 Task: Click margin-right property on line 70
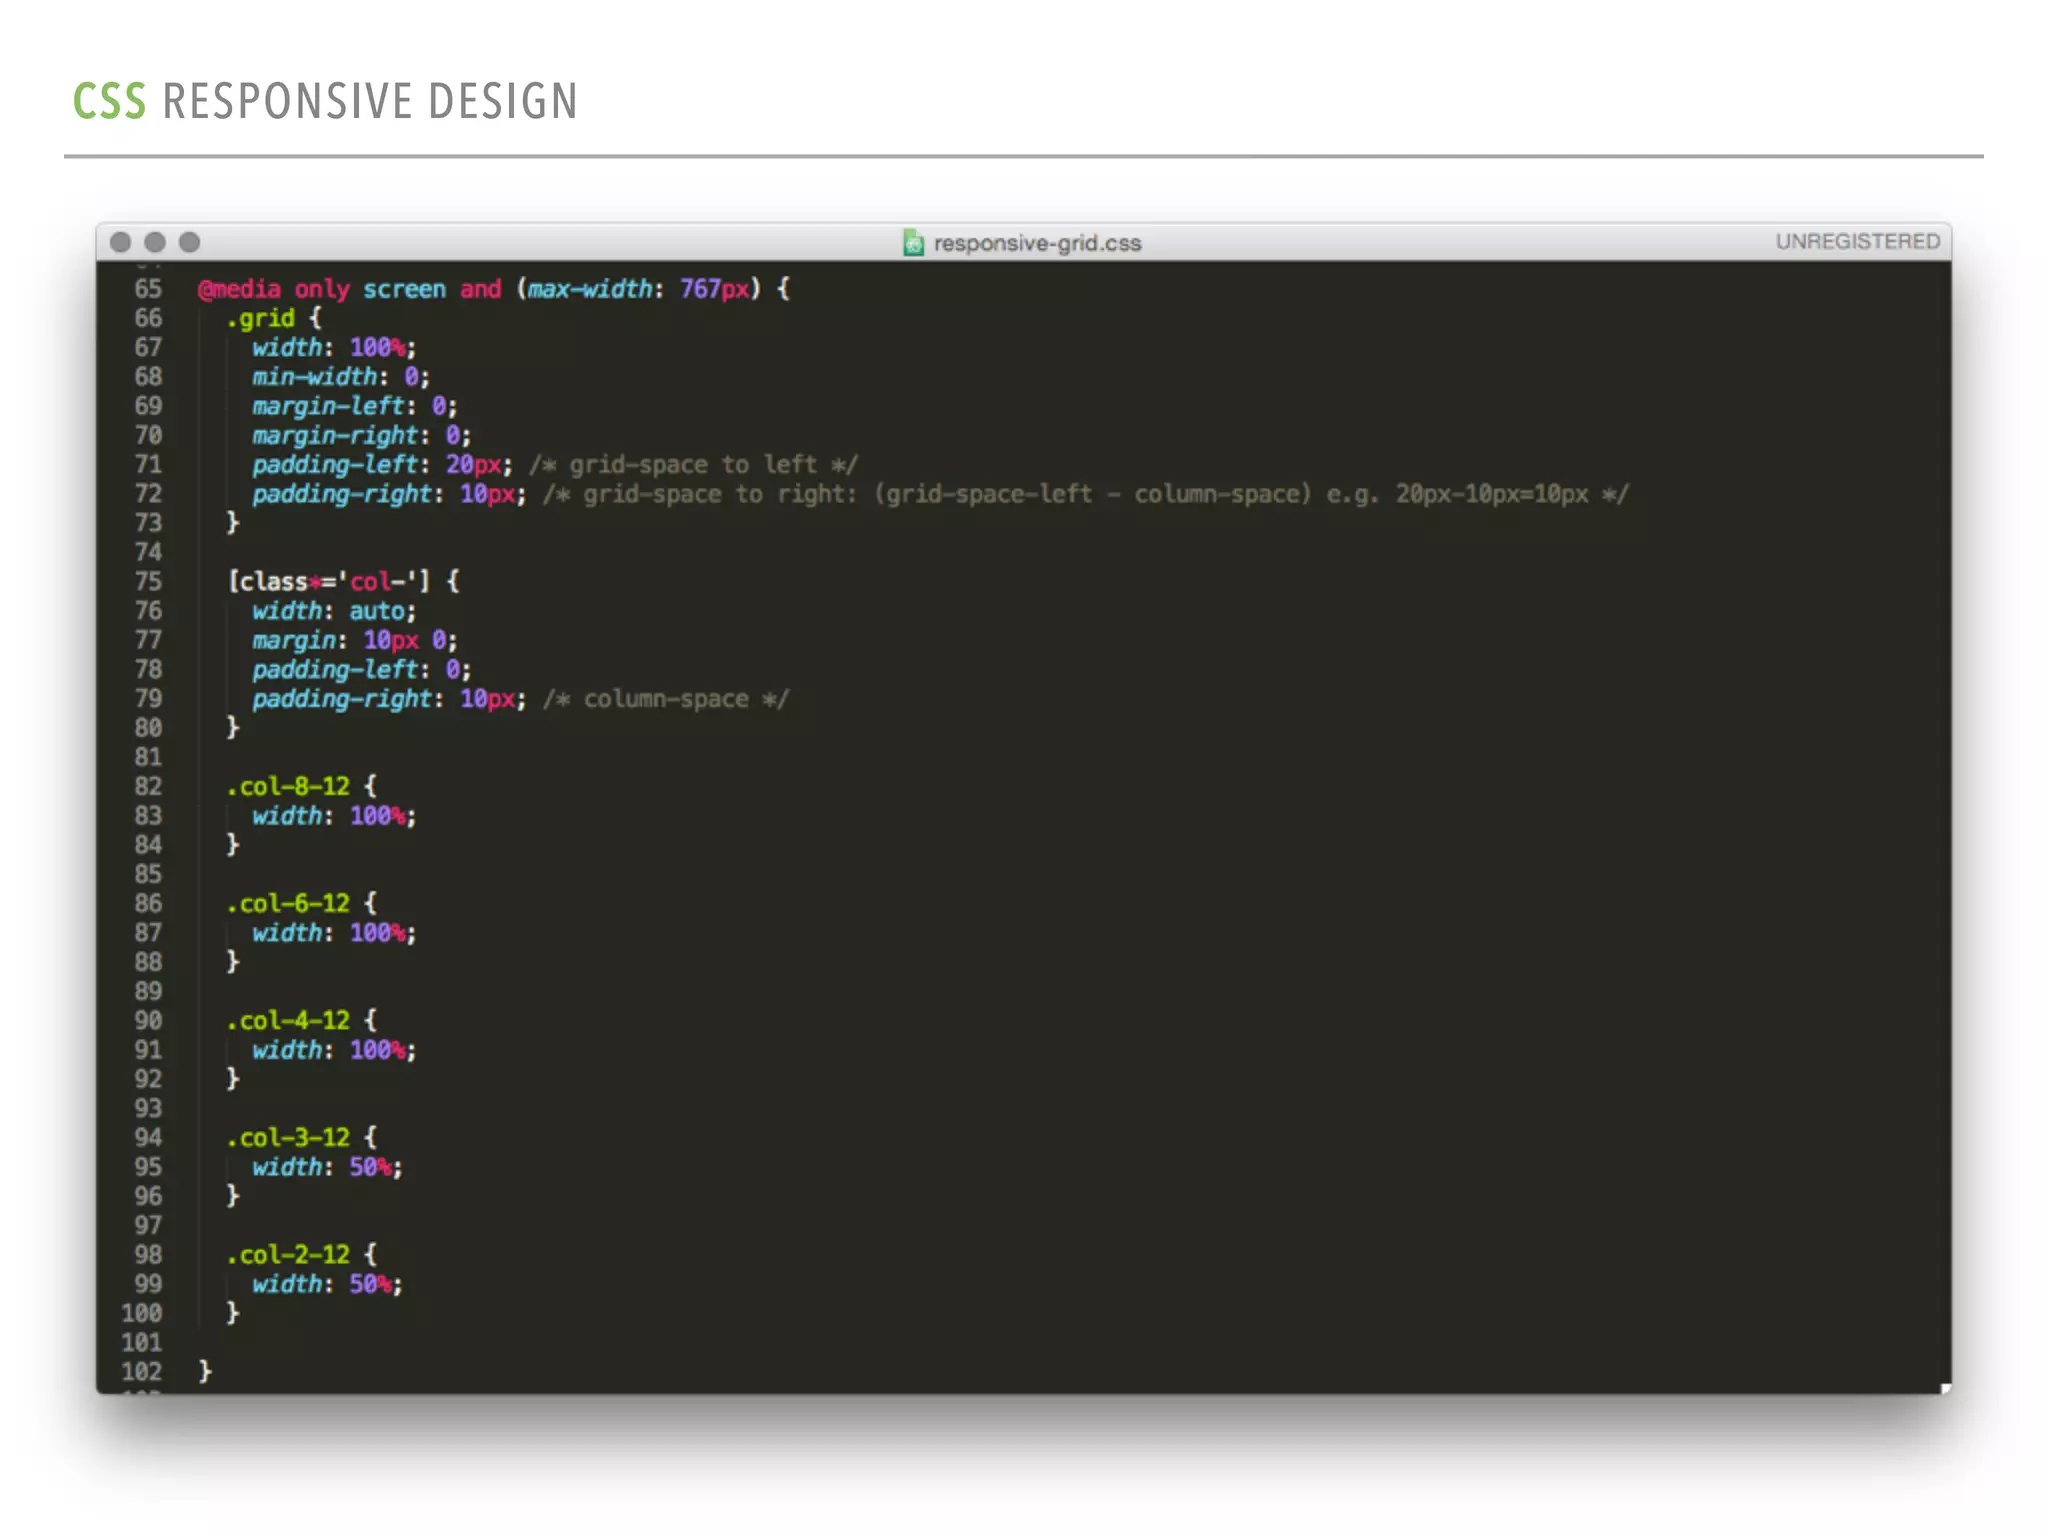coord(335,435)
